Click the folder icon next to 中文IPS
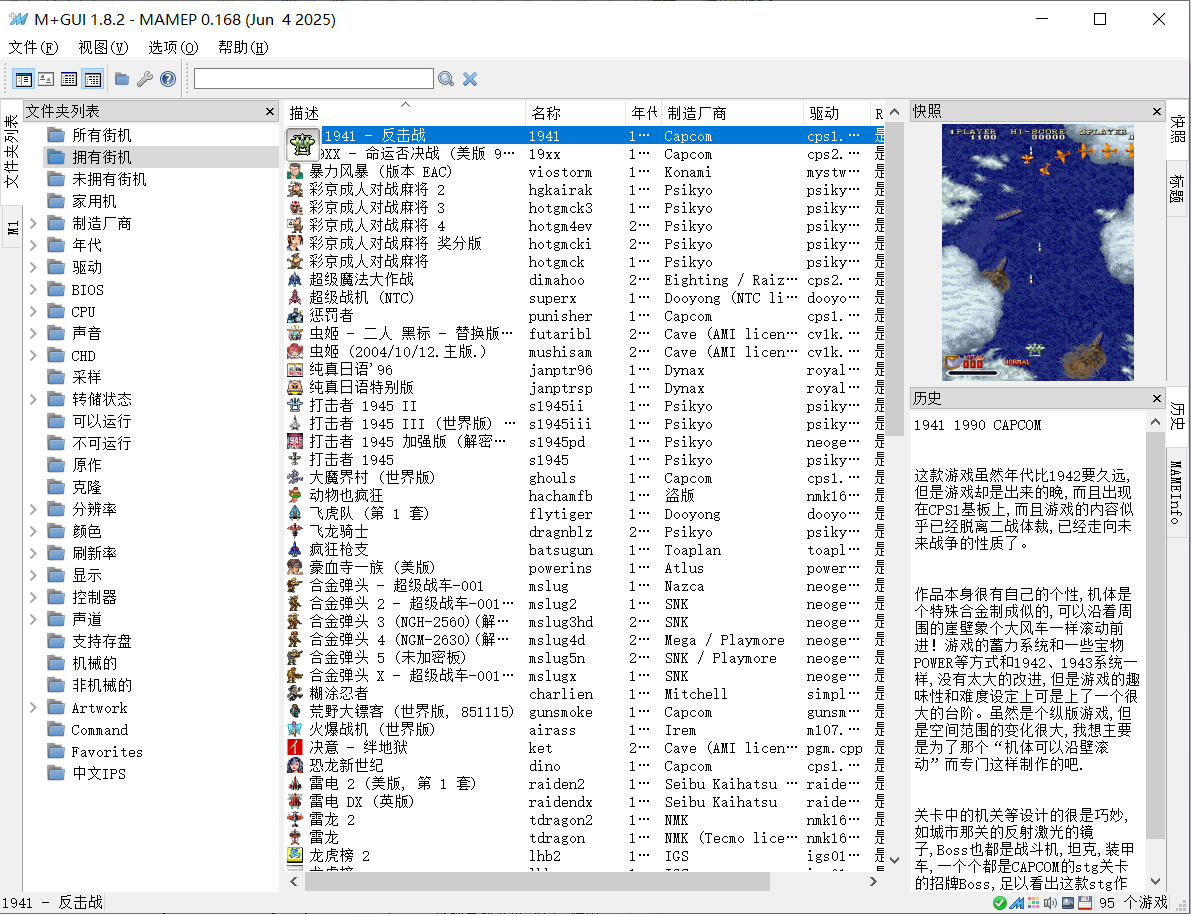The width and height of the screenshot is (1191, 916). pos(55,773)
